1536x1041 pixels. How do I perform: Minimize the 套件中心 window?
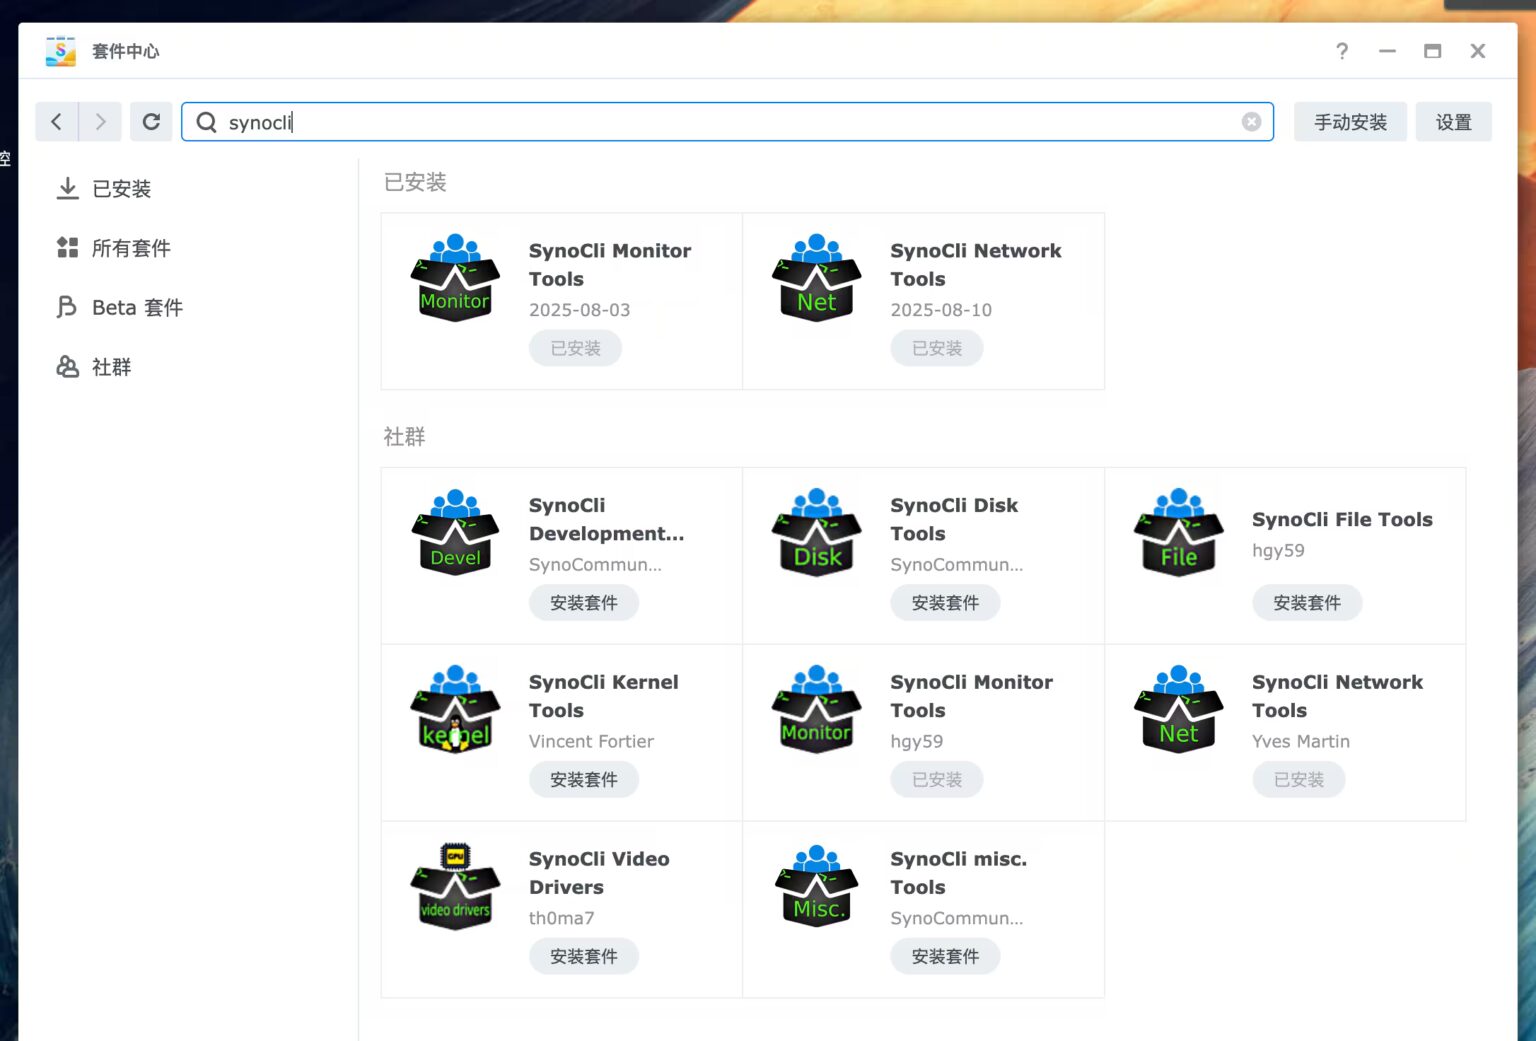coord(1387,51)
